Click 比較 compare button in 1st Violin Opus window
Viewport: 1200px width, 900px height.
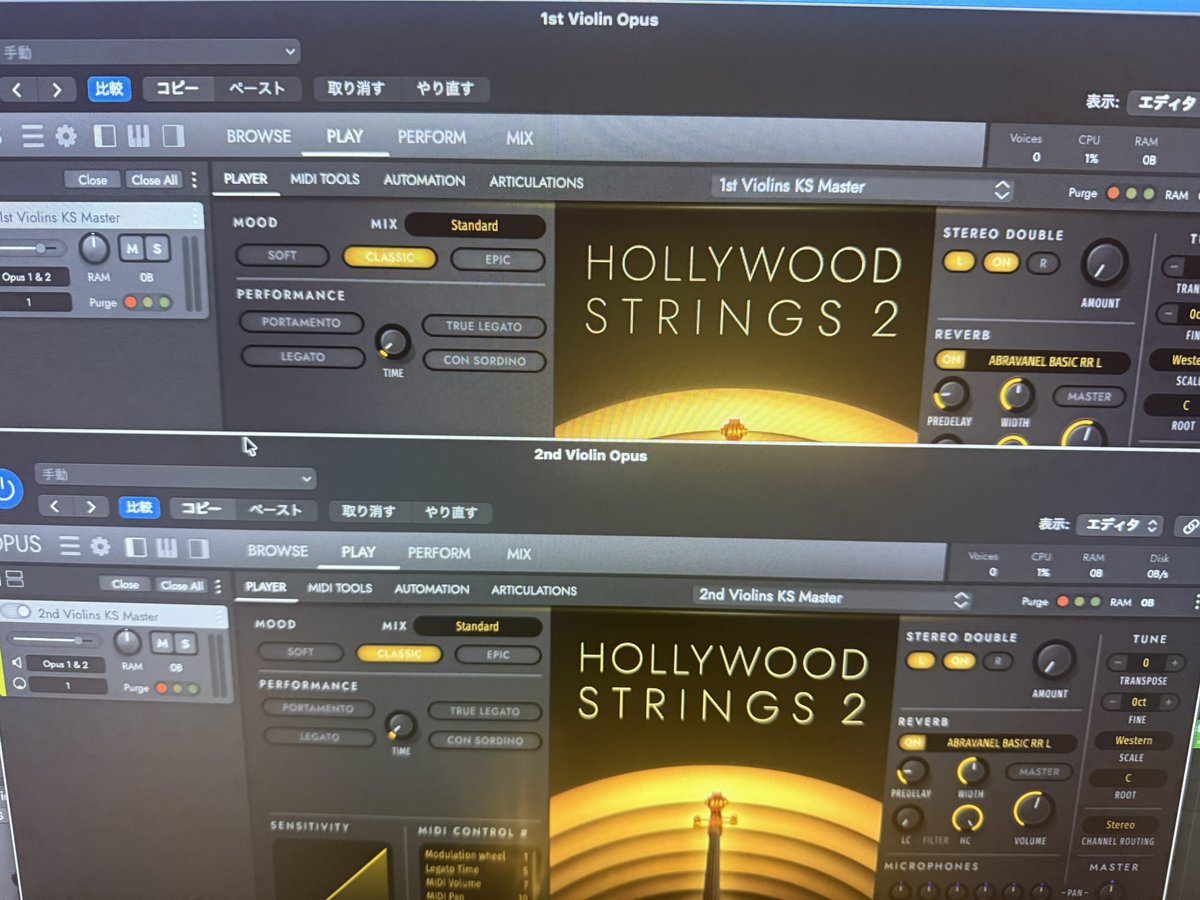pyautogui.click(x=109, y=88)
